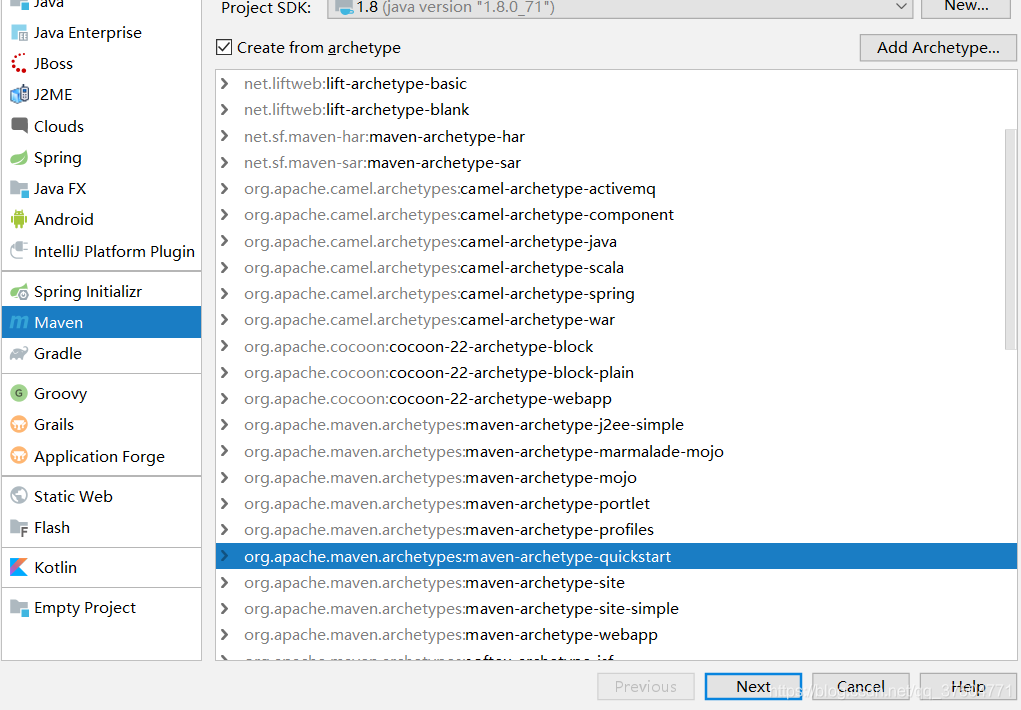1021x710 pixels.
Task: Select camel-archetype-component archetype
Action: tap(616, 214)
